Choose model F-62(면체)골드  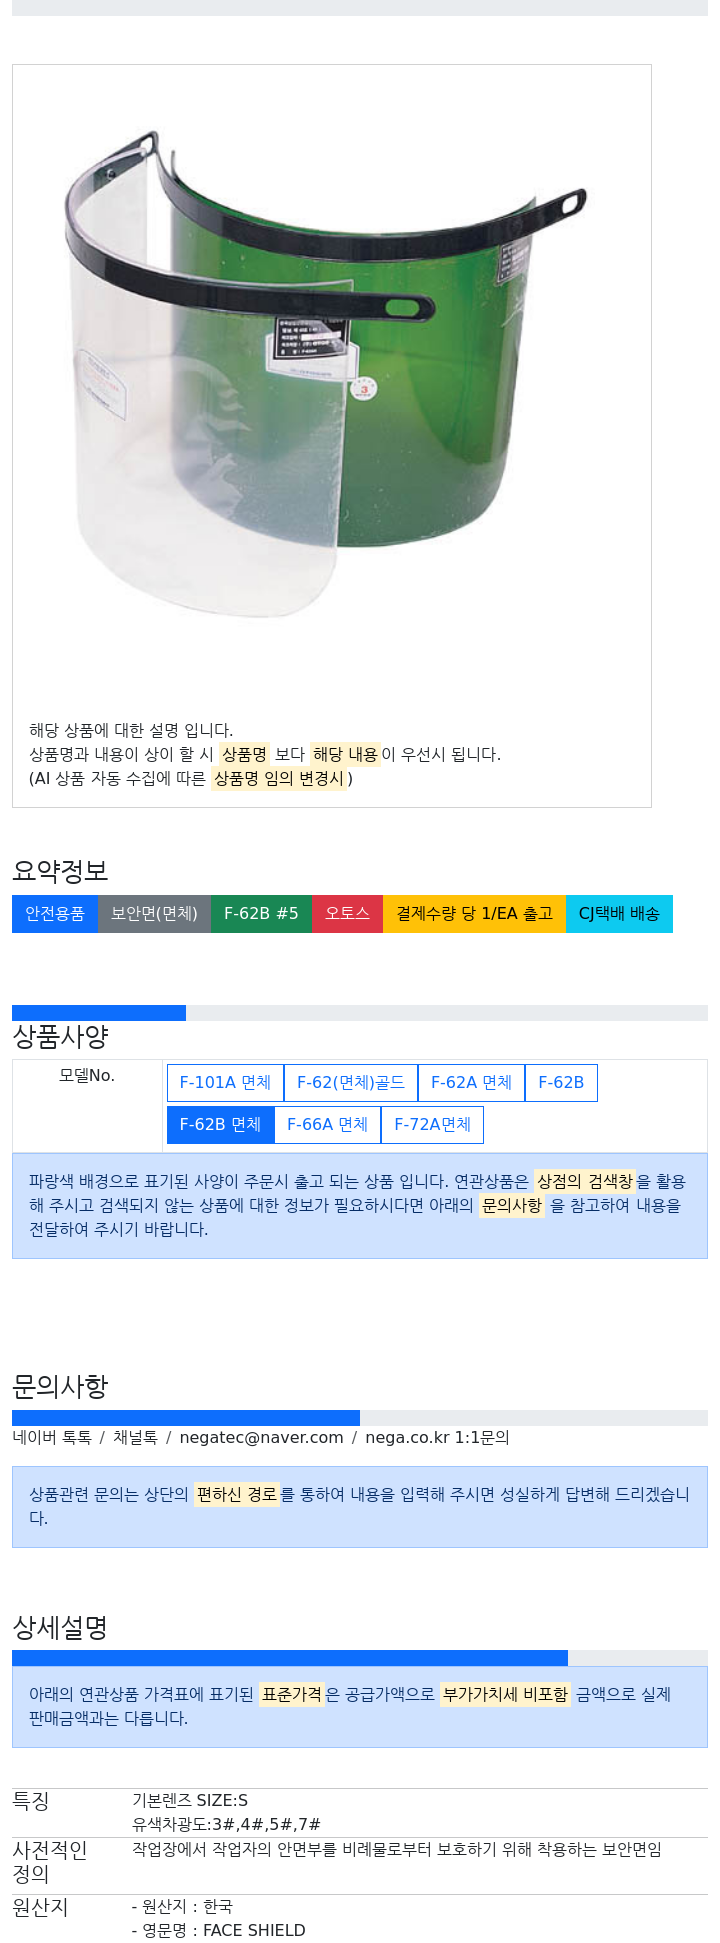[x=351, y=1083]
